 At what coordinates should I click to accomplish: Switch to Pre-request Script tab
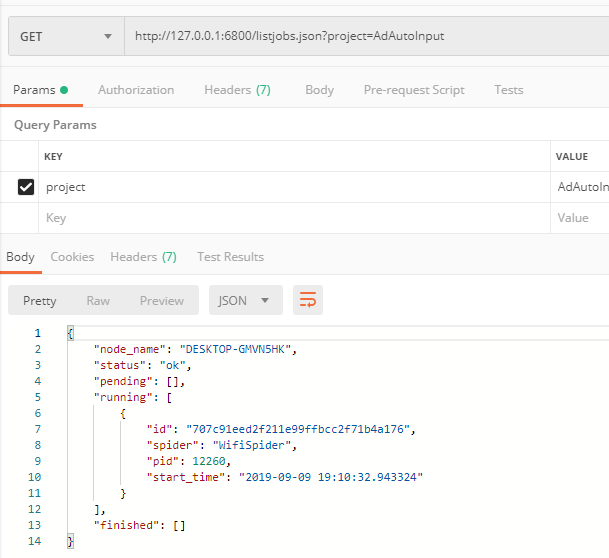pos(414,90)
